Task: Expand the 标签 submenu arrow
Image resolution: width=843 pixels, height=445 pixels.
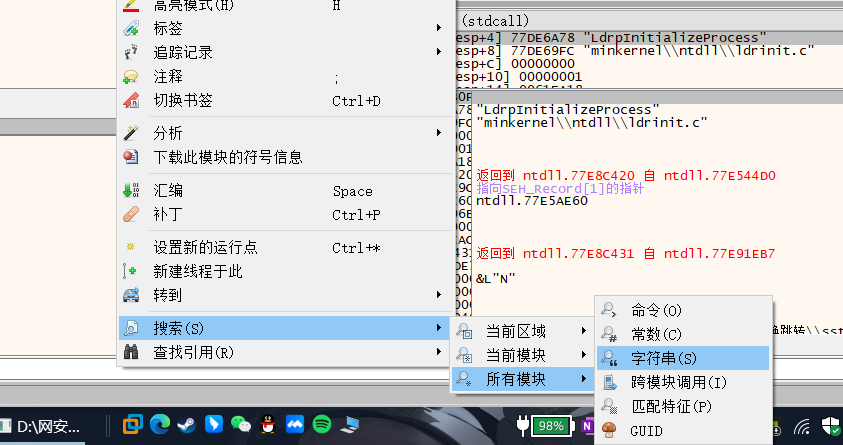Action: 439,27
